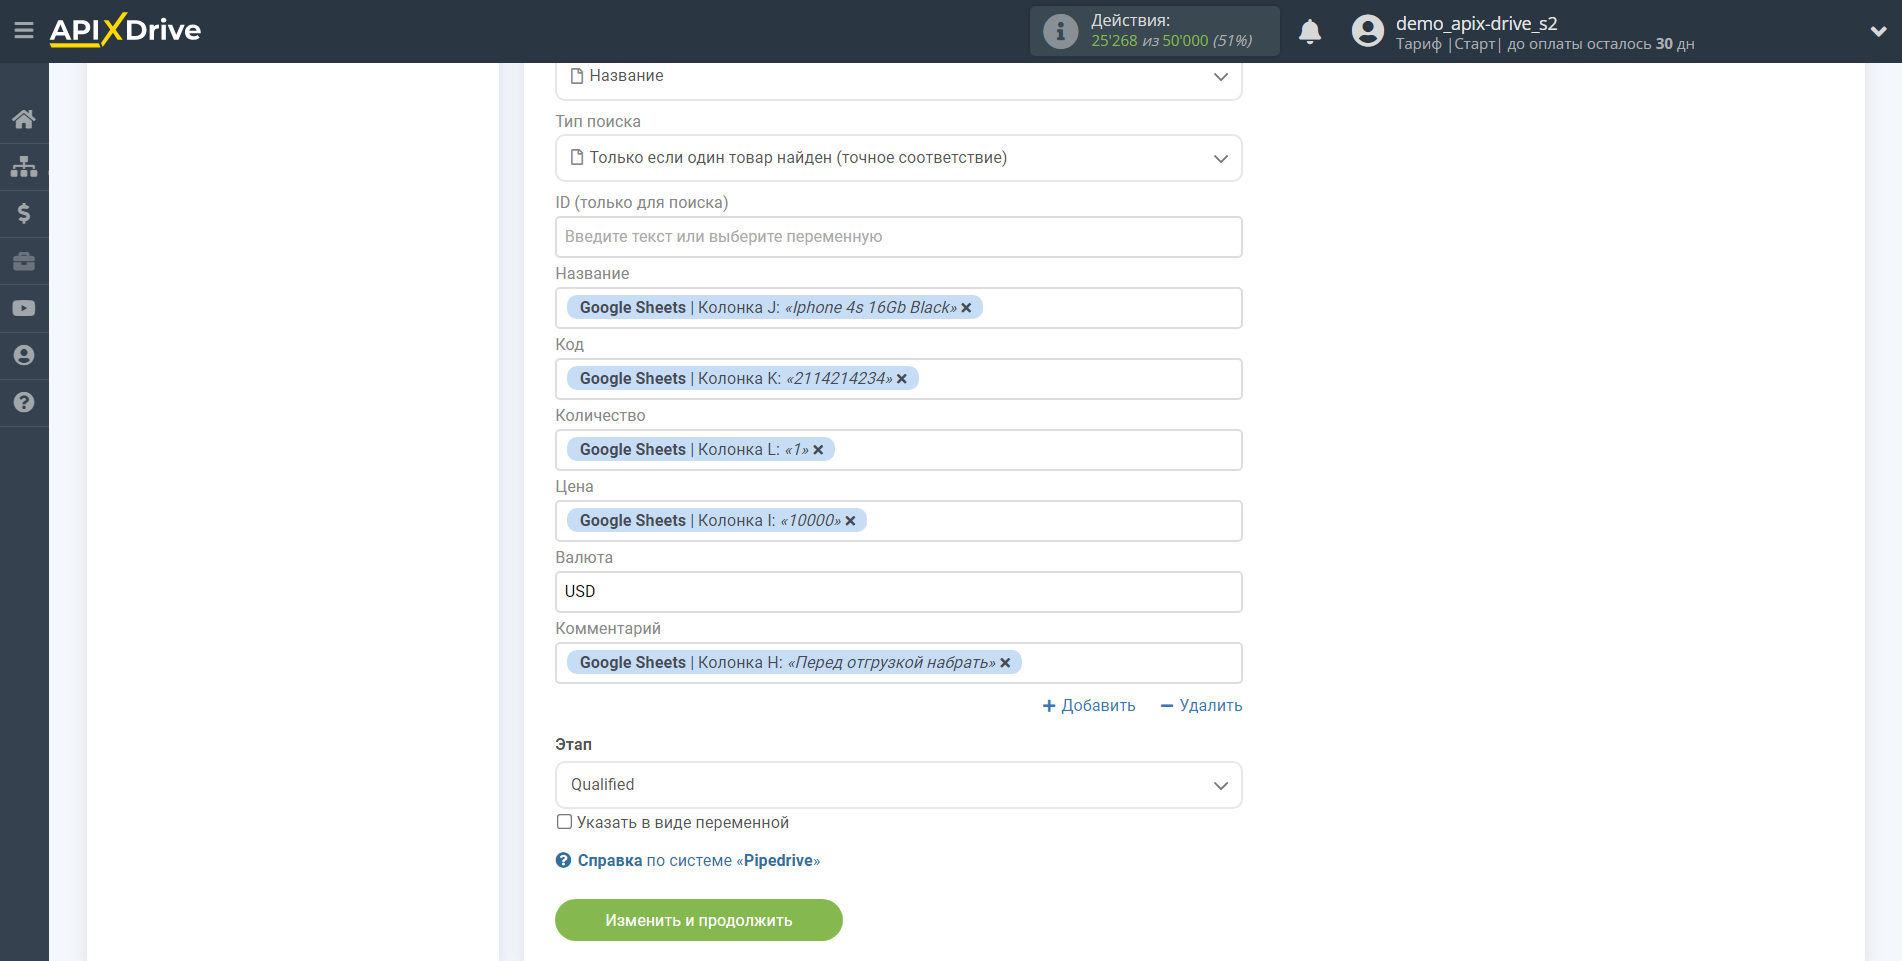Screen dimensions: 1902x961
Task: Click the demo_apix-drive_s2 account name
Action: coord(1476,23)
